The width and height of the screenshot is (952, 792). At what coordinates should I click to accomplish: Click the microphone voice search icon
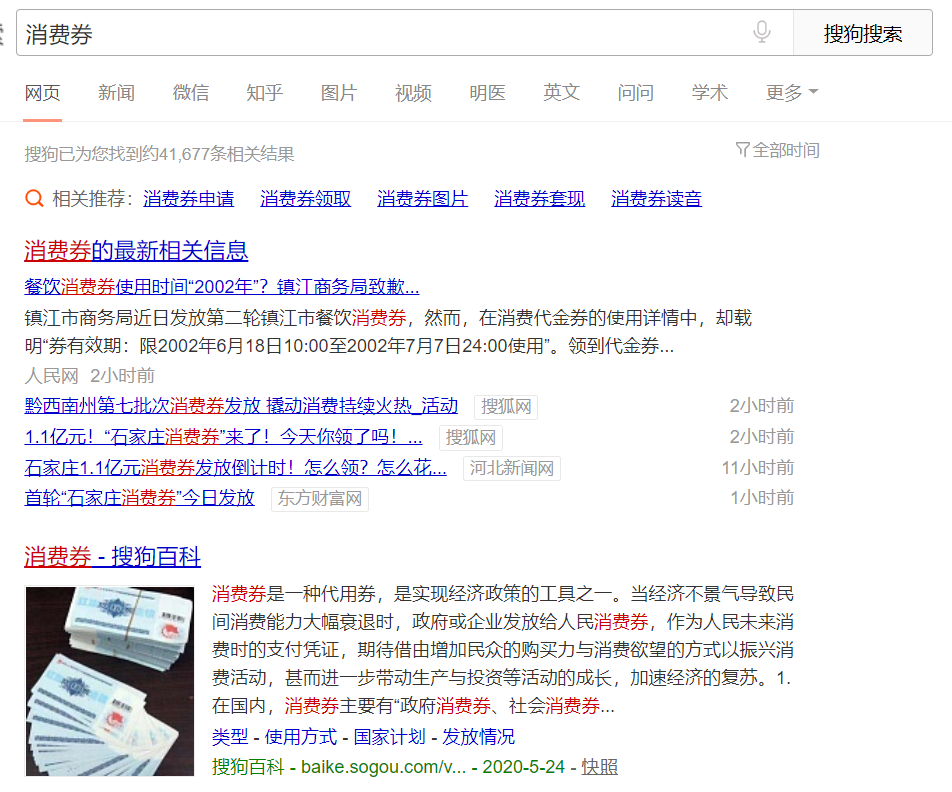click(761, 32)
